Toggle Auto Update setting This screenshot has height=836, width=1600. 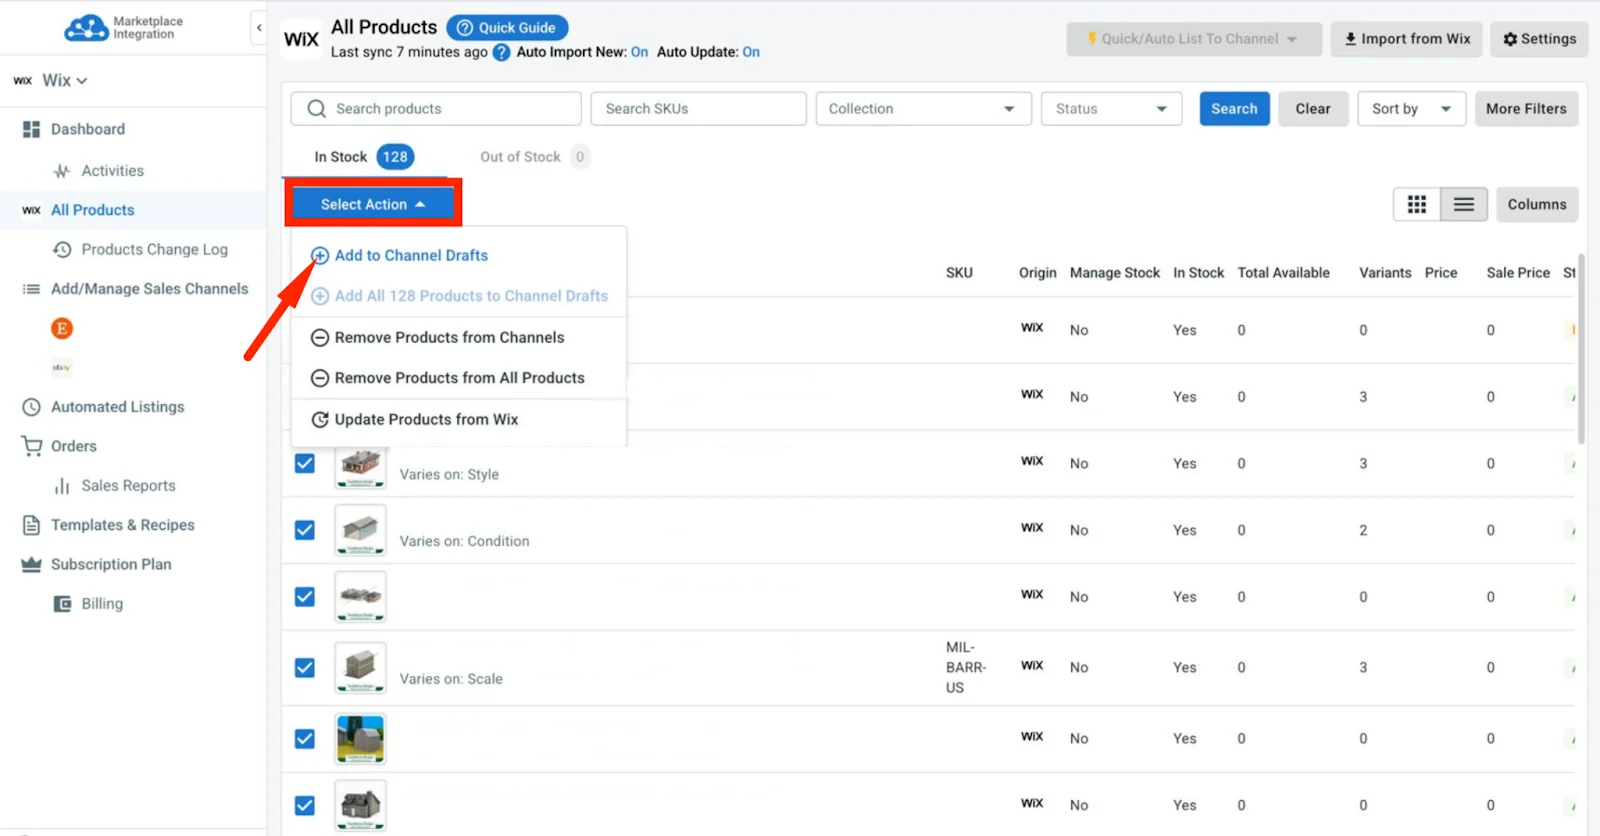click(x=751, y=52)
